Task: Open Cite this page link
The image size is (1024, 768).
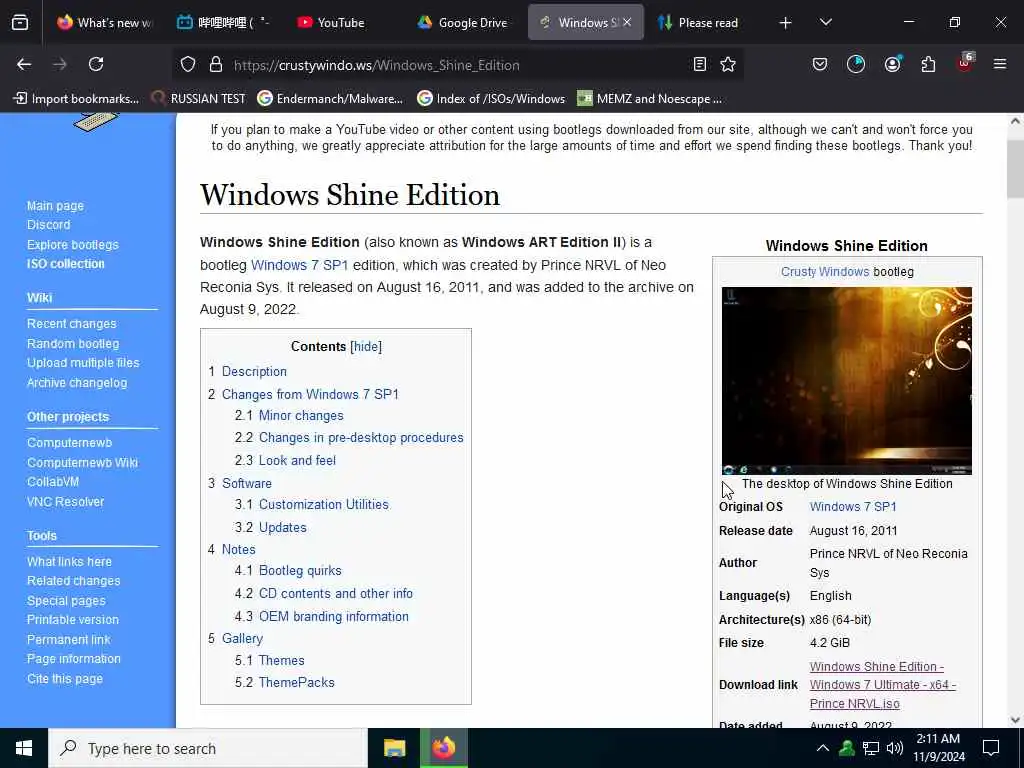Action: coord(65,679)
